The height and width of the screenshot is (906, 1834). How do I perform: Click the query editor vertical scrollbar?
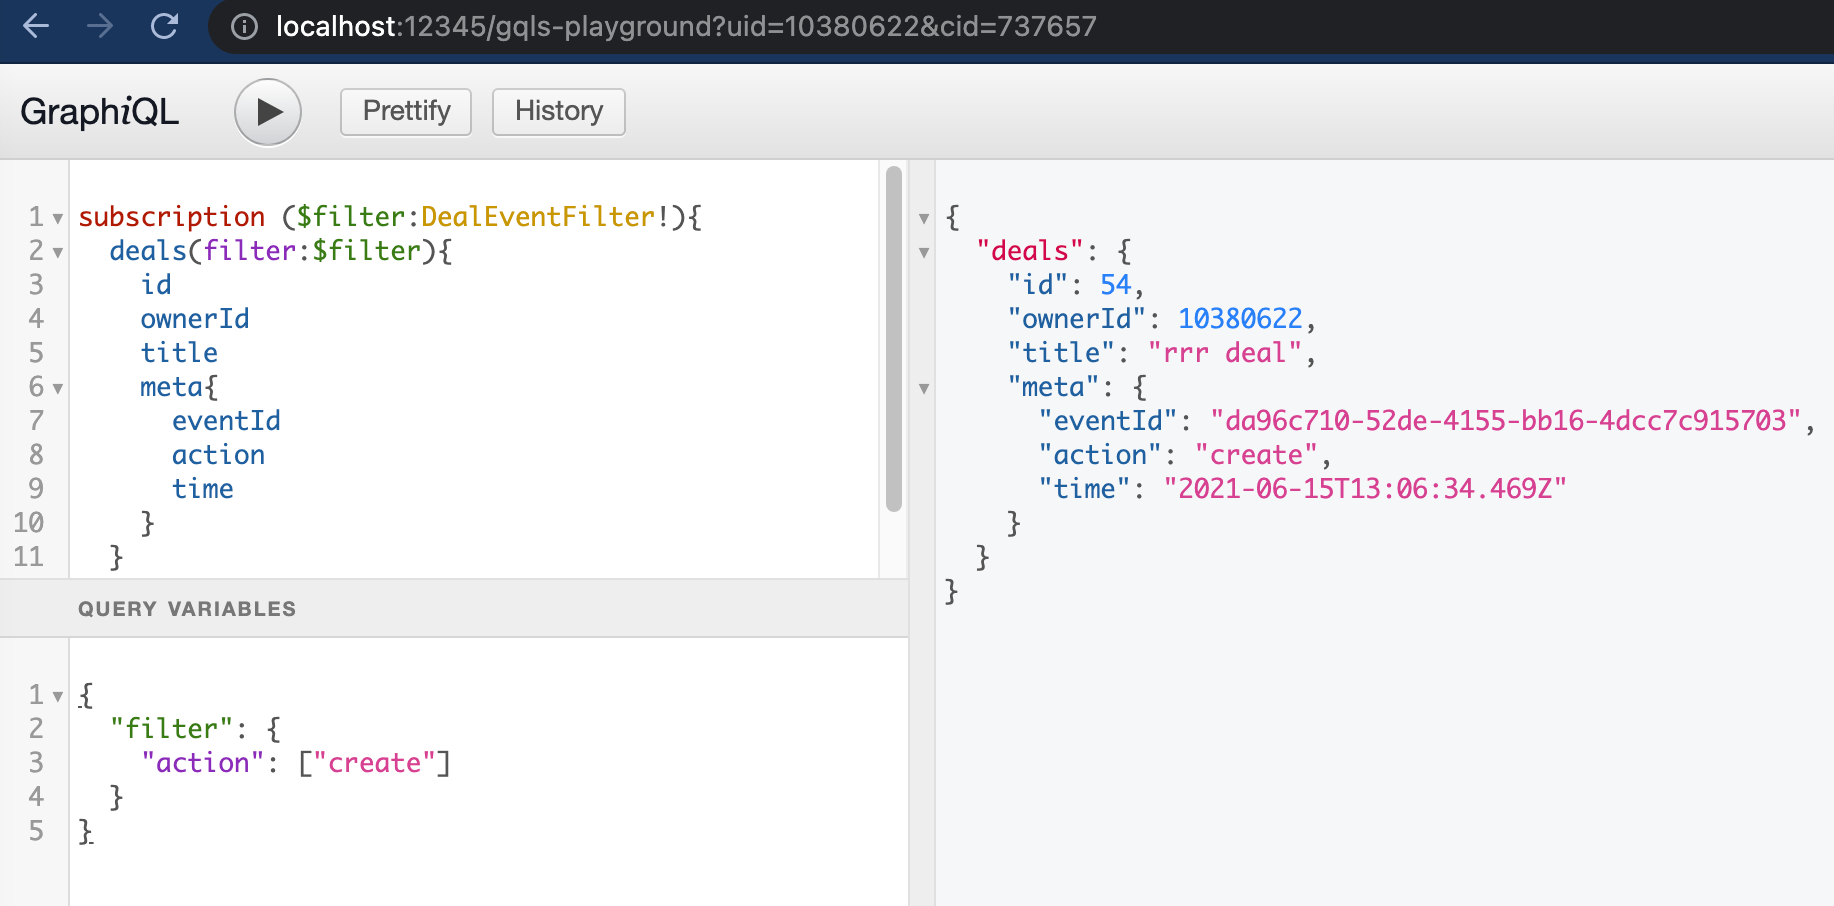coord(894,338)
